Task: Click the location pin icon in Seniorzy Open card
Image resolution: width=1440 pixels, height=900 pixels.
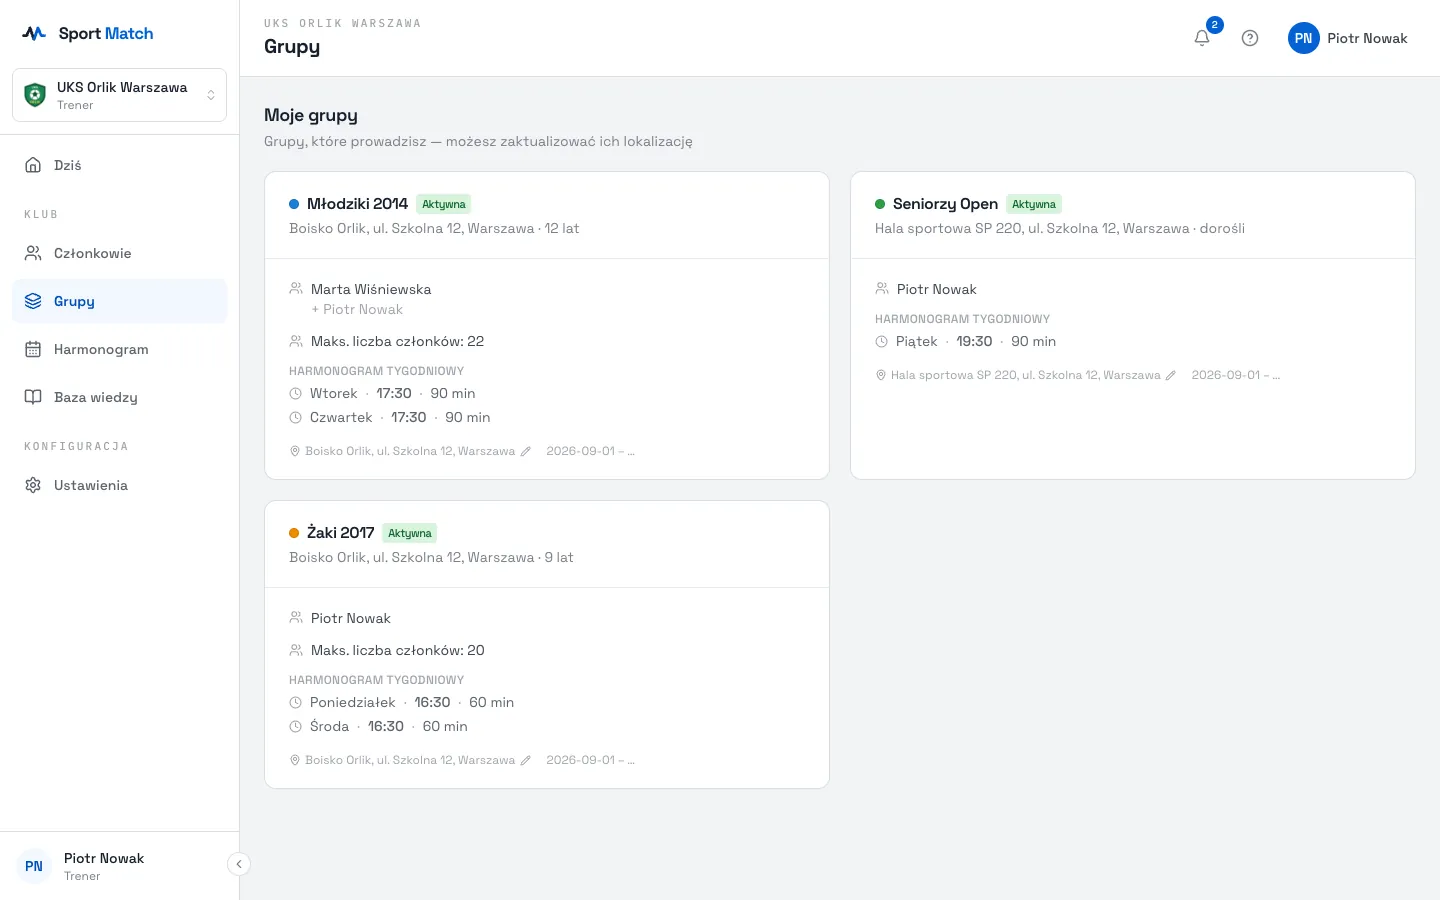Action: 881,375
